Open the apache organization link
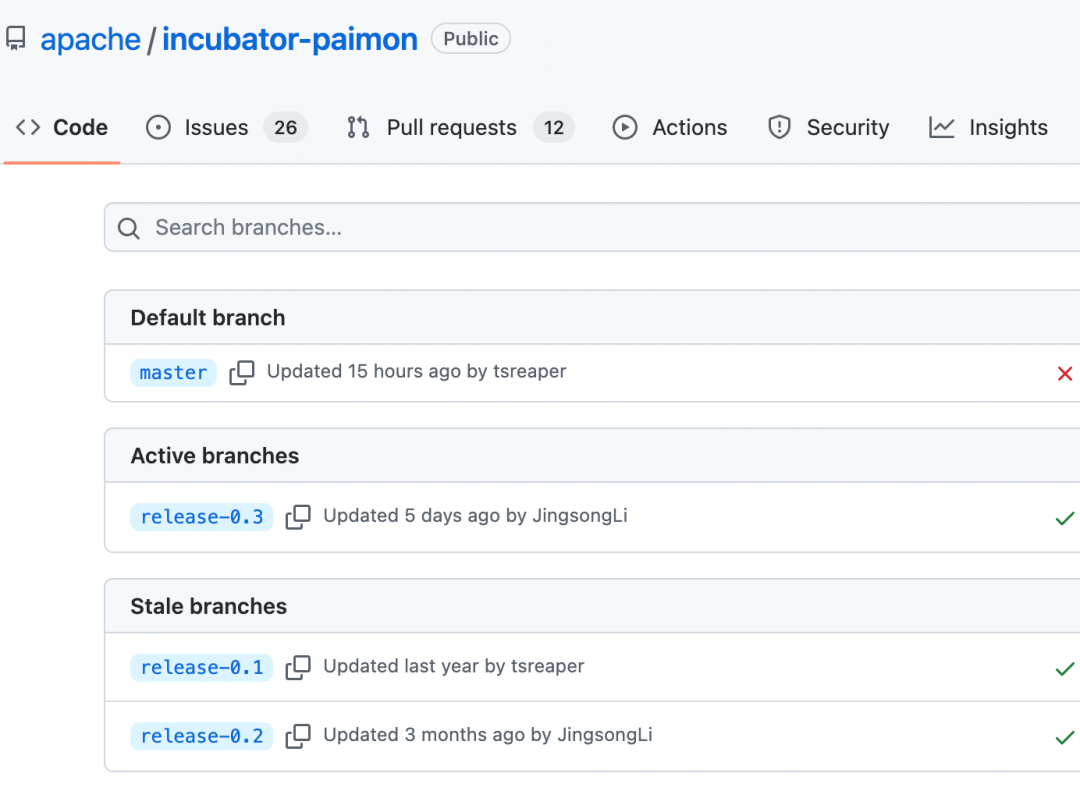The image size is (1080, 805). tap(90, 39)
